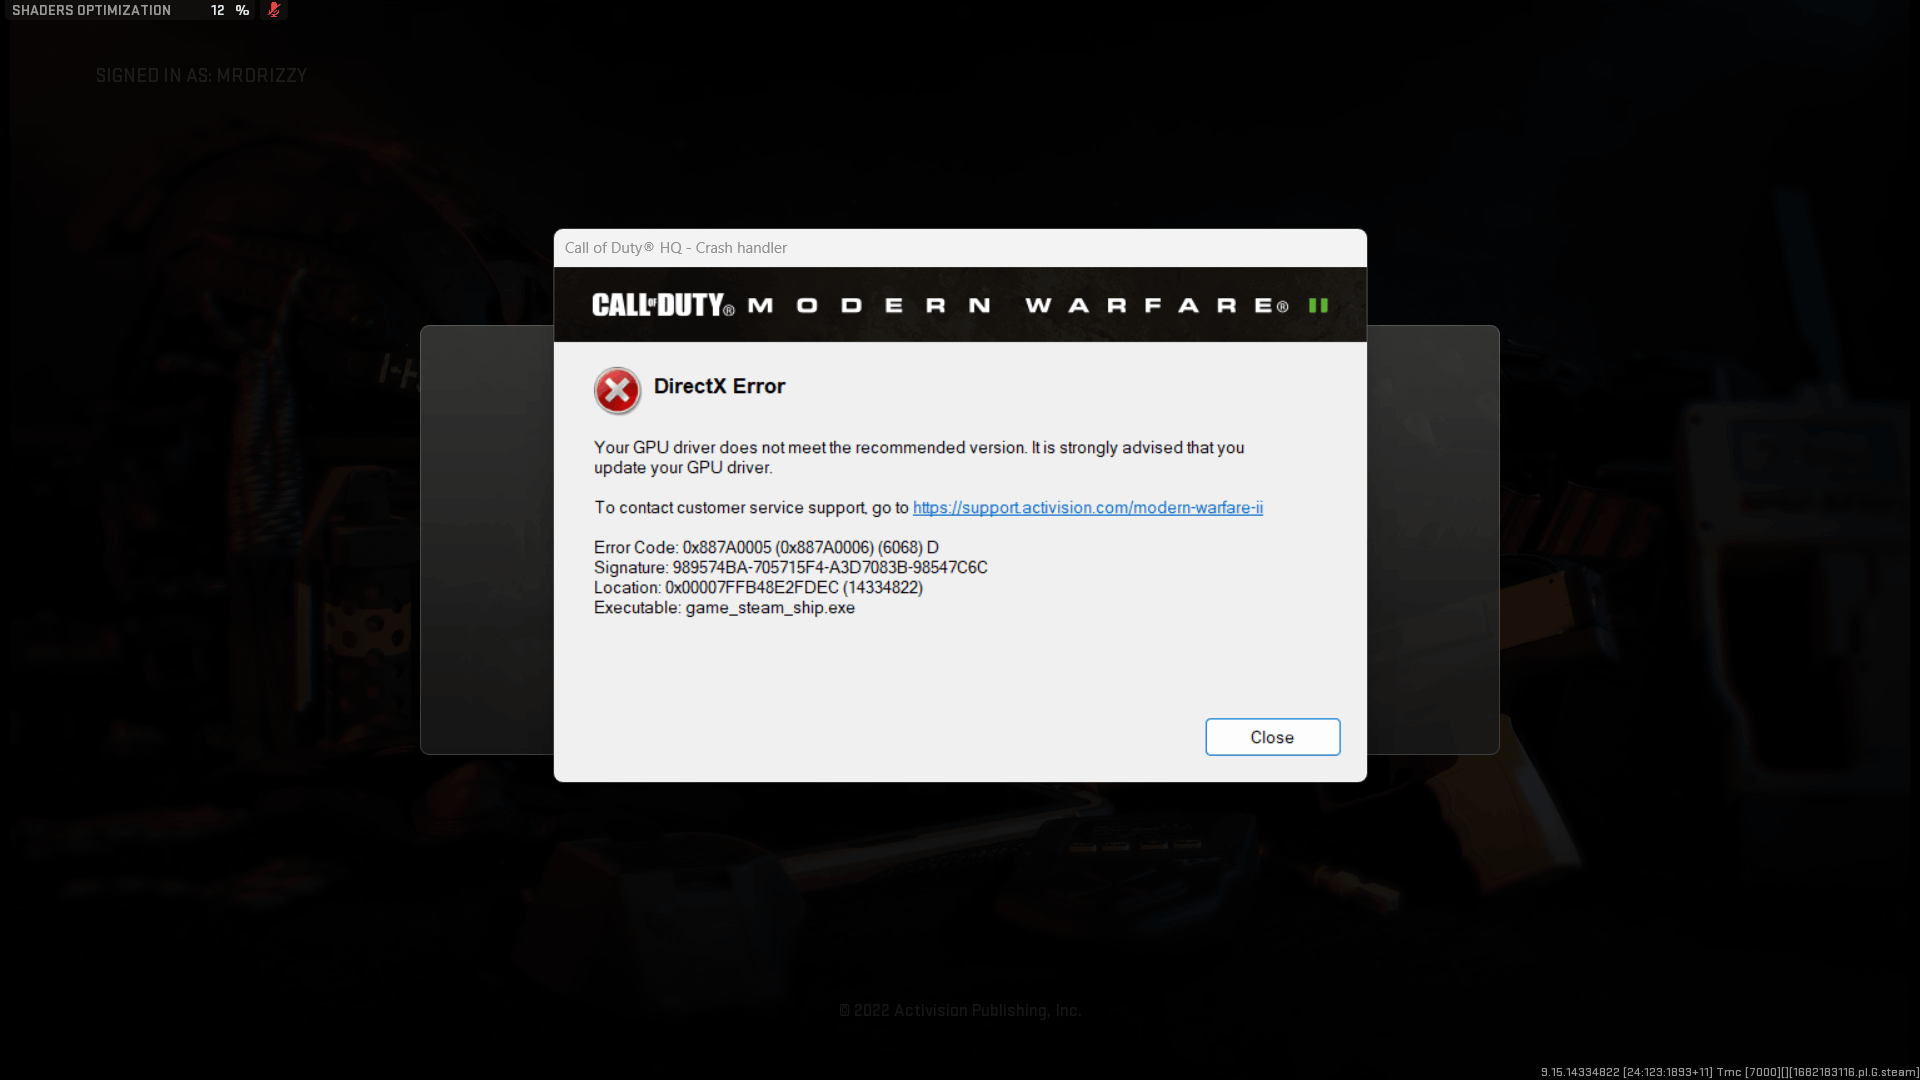Click the Crash handler title bar
1920x1080 pixels.
tap(960, 248)
